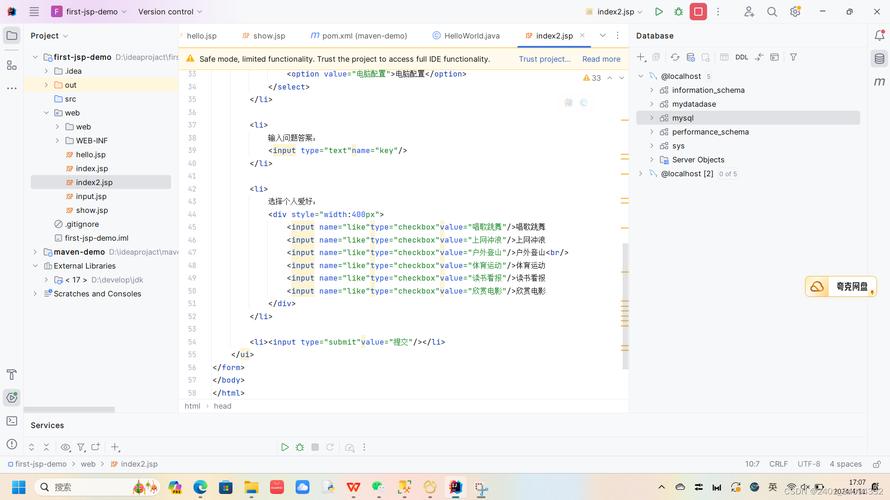Viewport: 890px width, 500px height.
Task: Click the debug bug icon in top toolbar
Action: tap(678, 11)
